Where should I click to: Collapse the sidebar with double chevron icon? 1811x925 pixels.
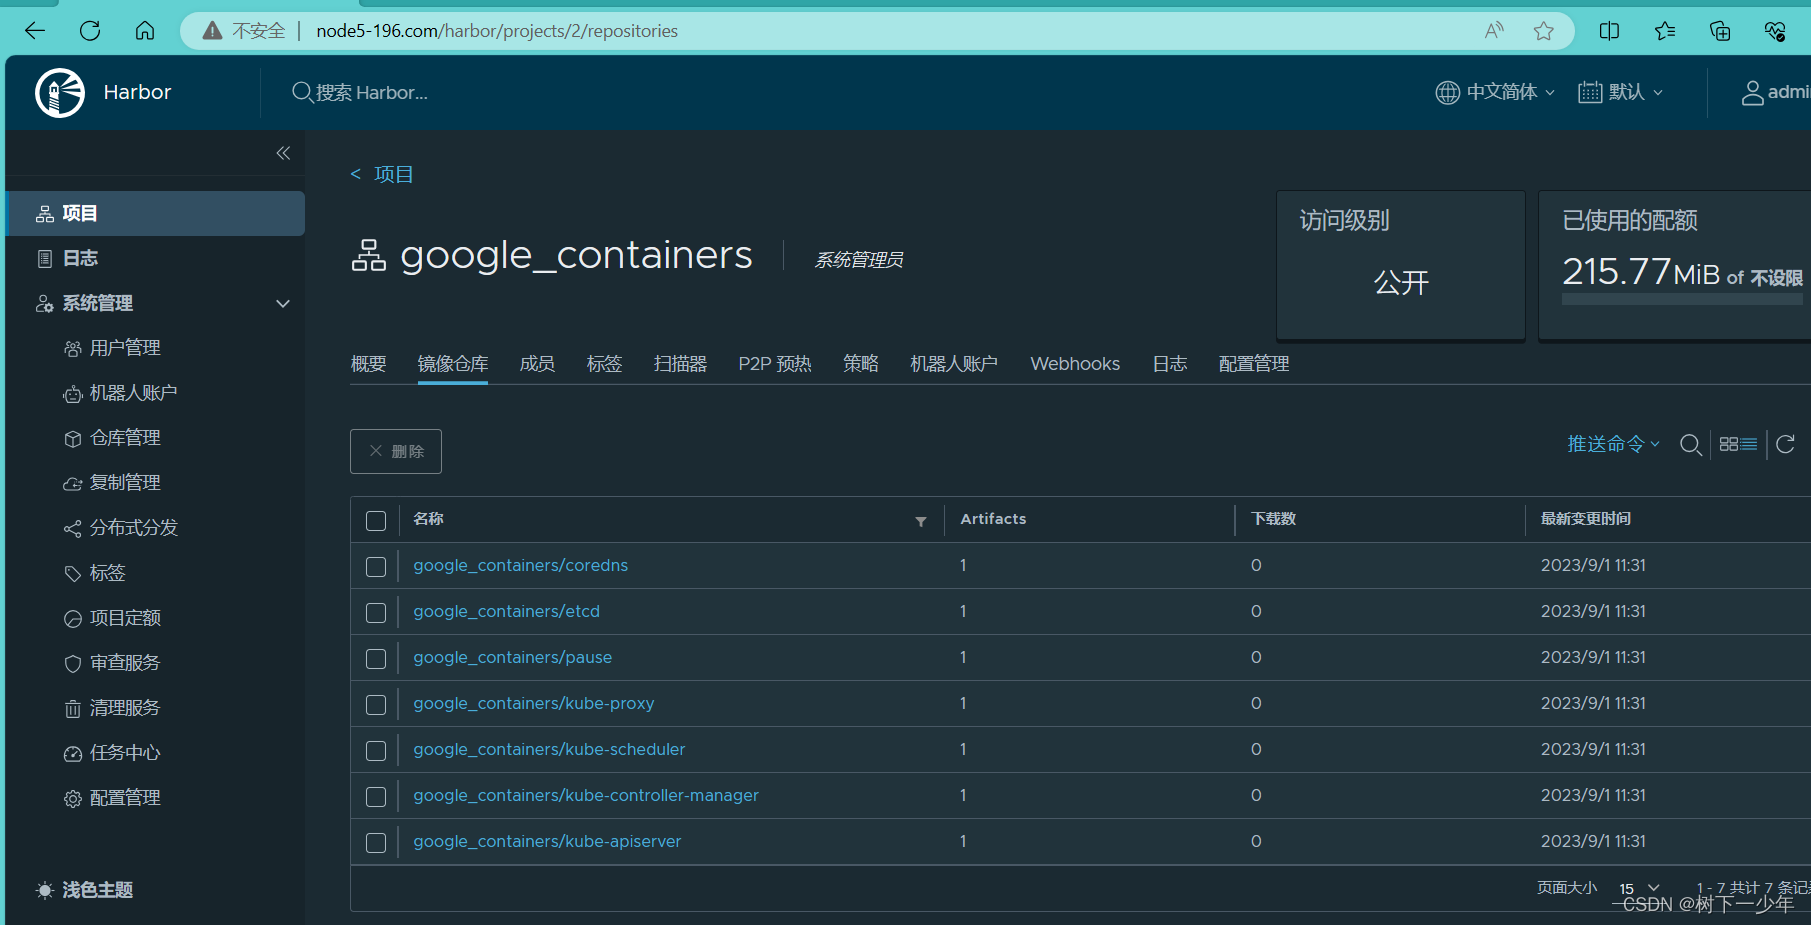pyautogui.click(x=283, y=153)
